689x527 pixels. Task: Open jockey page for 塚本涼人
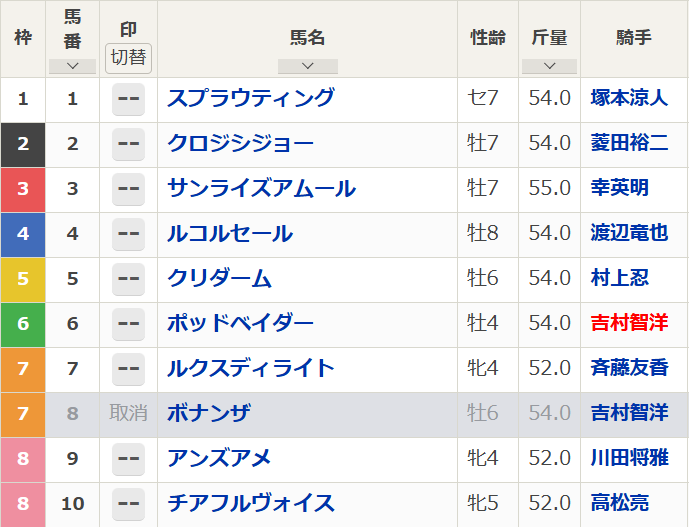(x=629, y=98)
